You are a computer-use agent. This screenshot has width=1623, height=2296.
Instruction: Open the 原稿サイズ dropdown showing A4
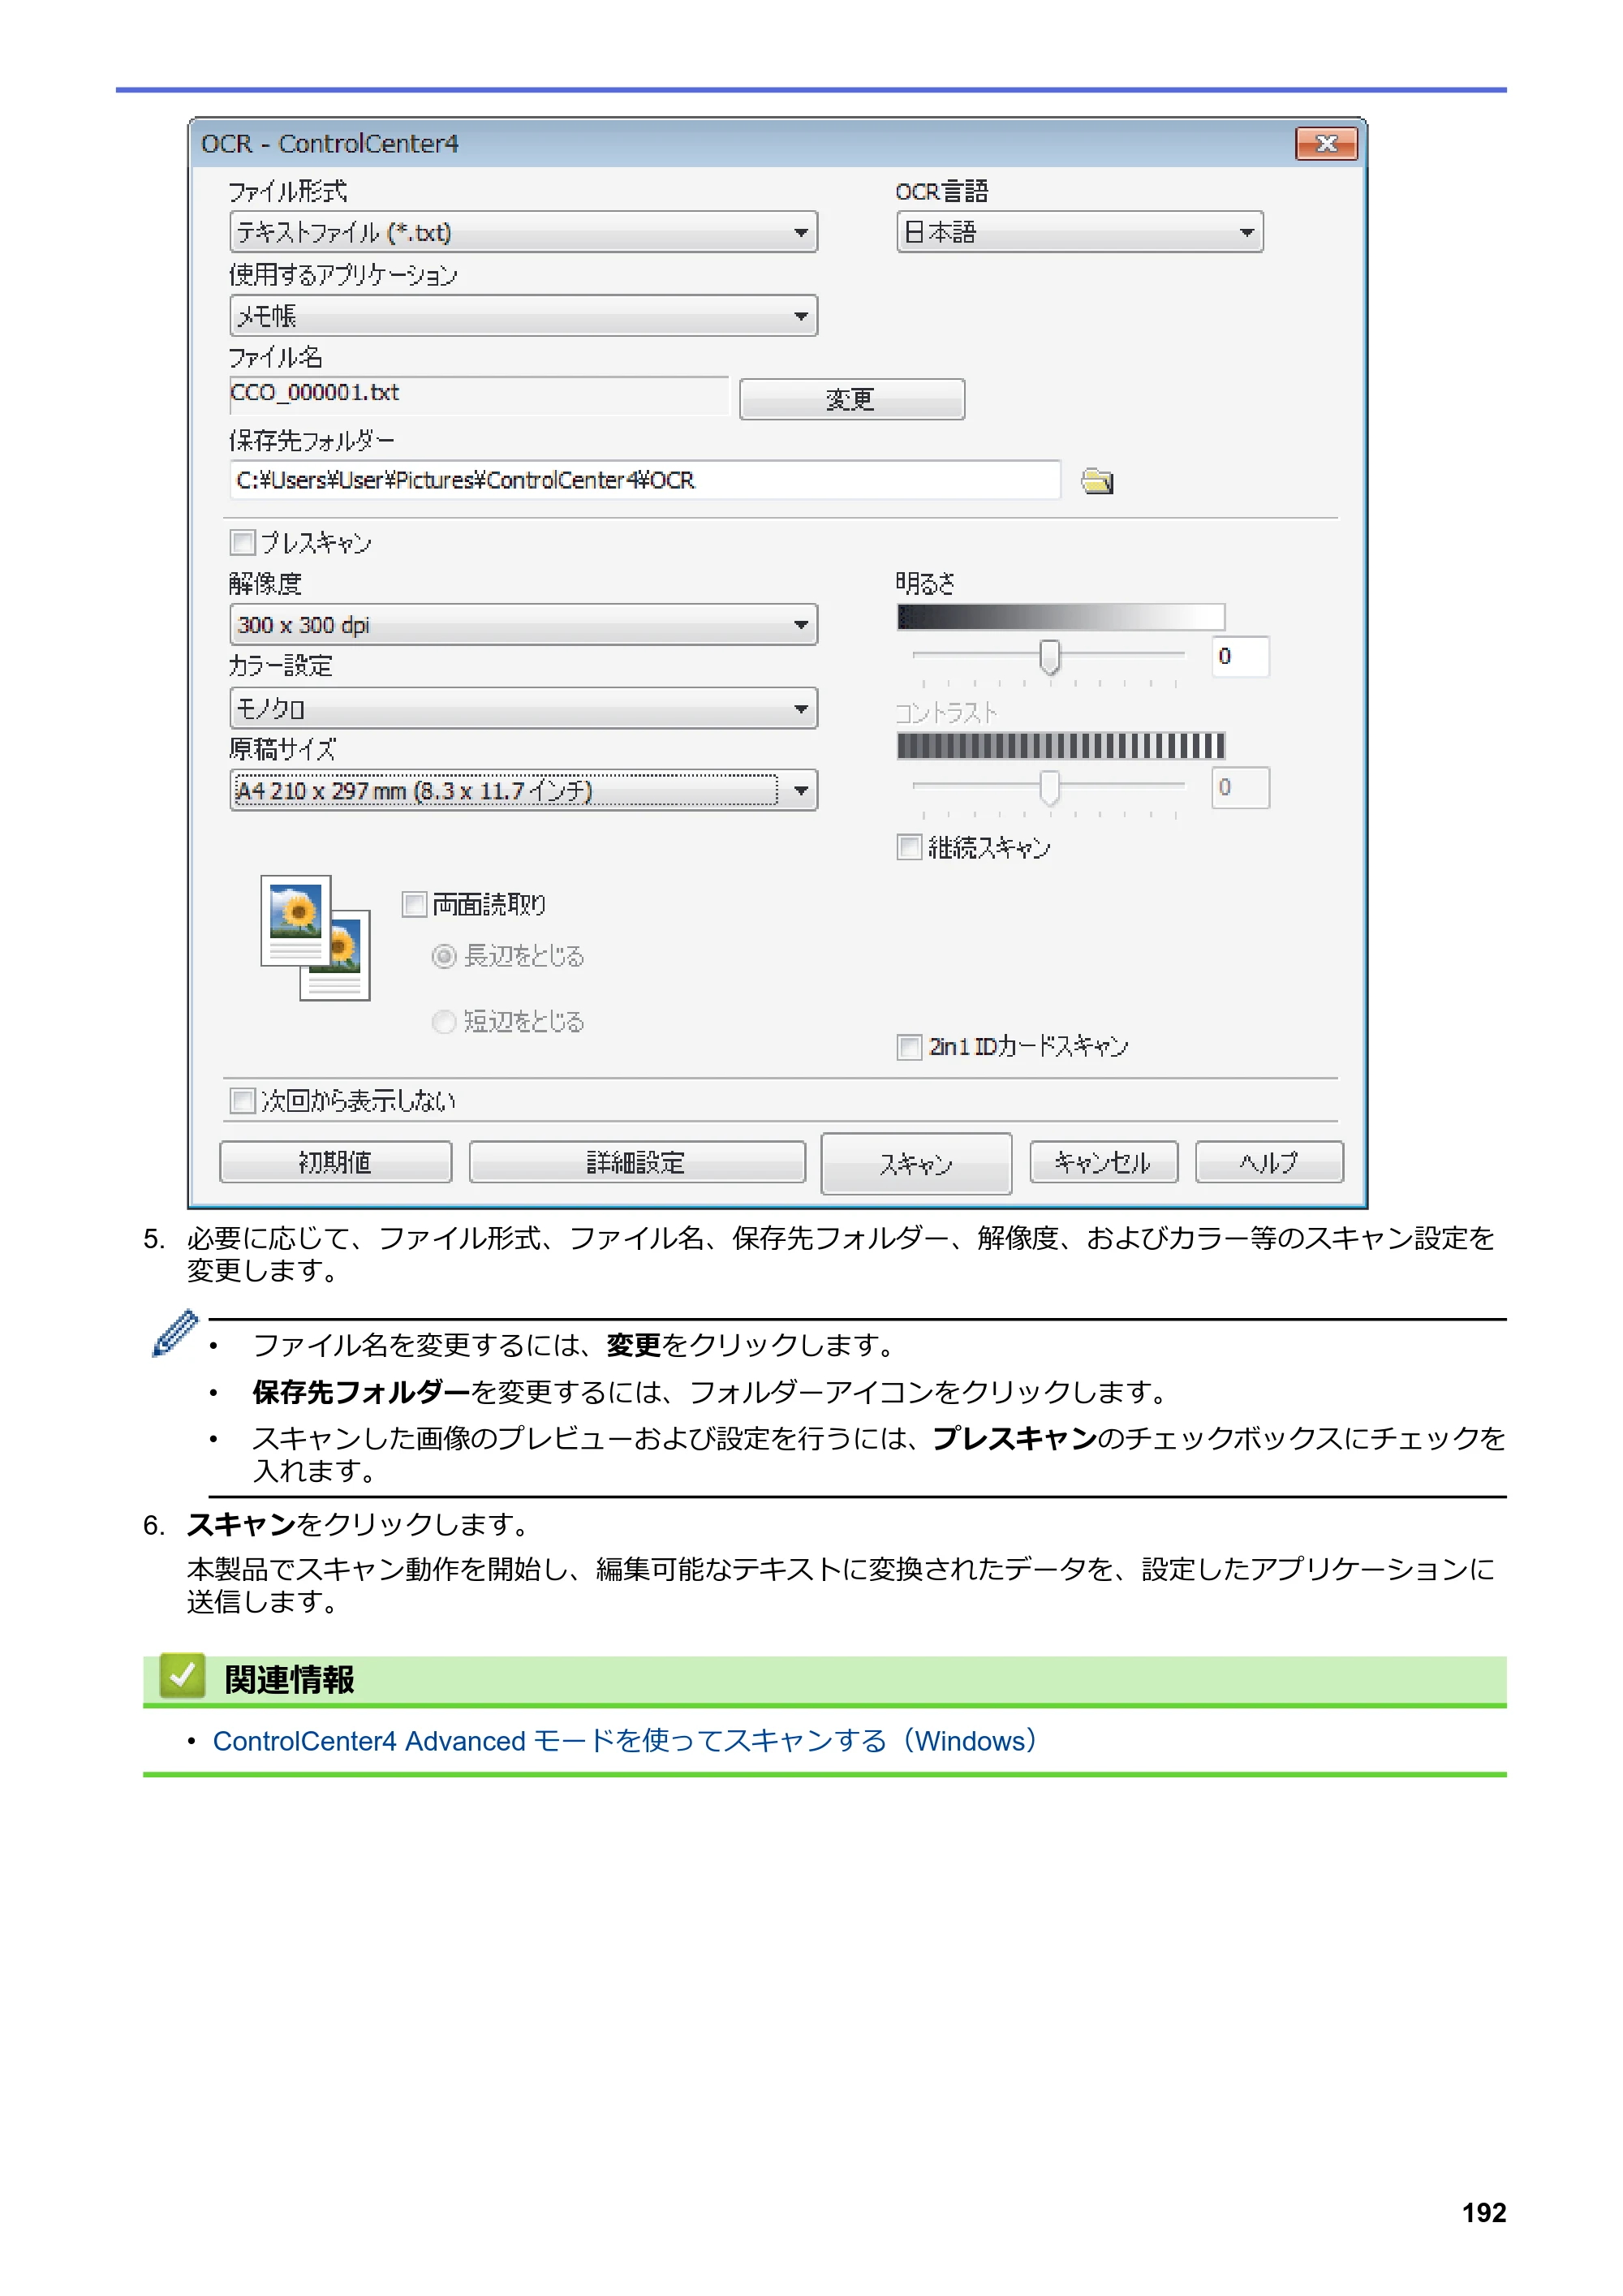coord(524,790)
